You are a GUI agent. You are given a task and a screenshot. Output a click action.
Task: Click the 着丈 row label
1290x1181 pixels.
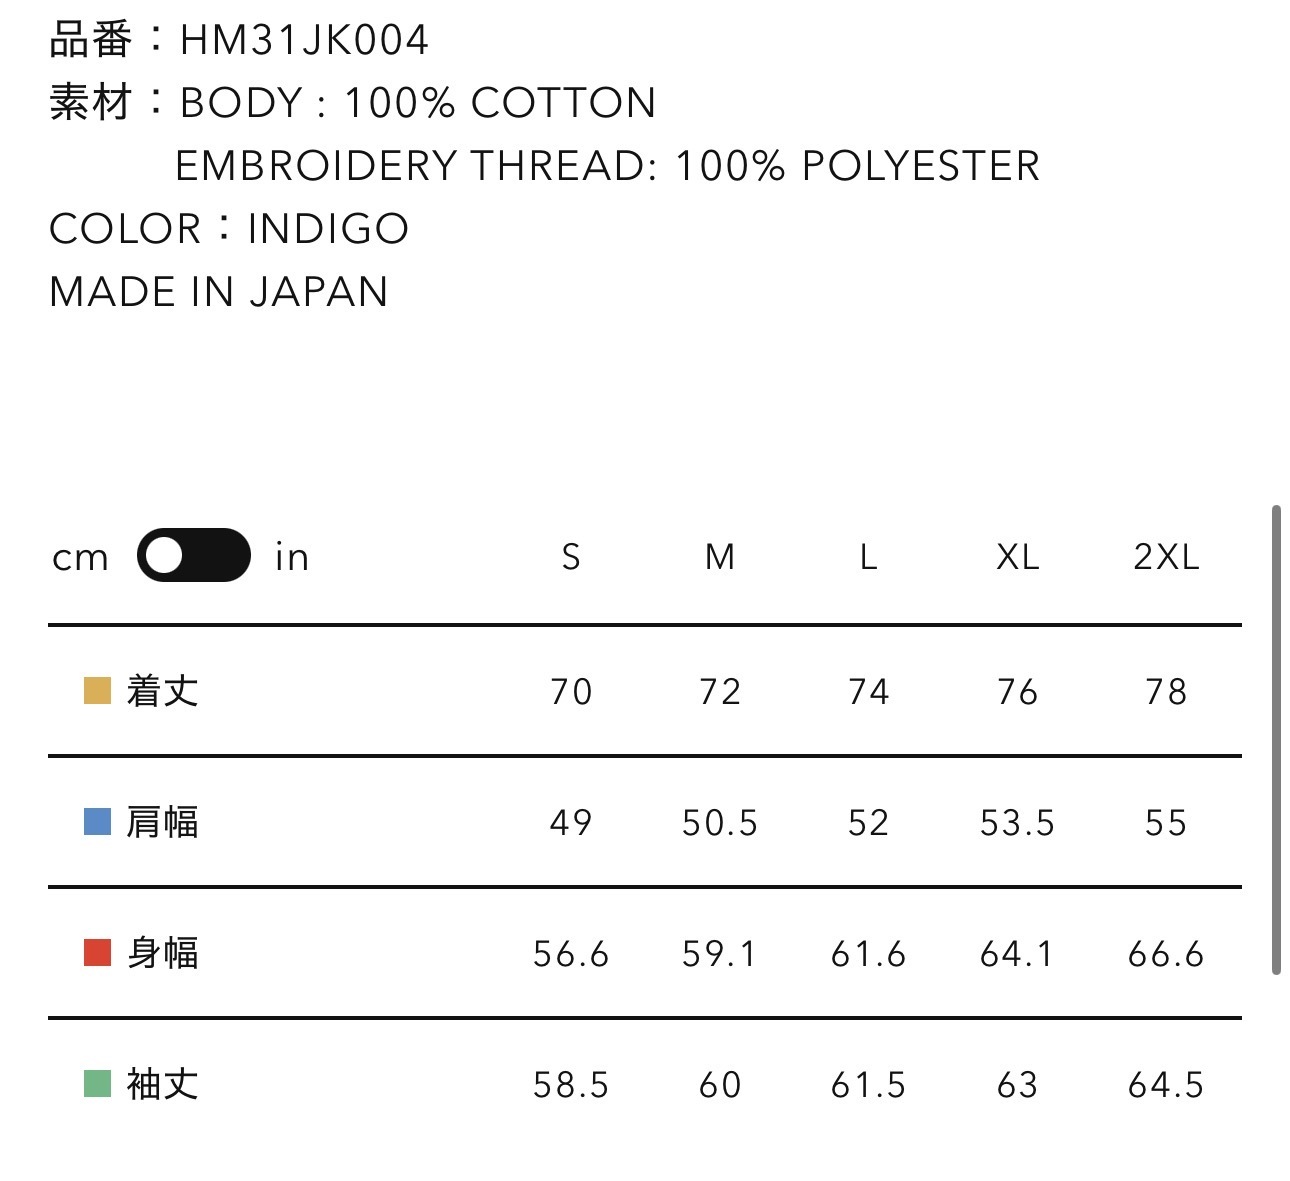point(163,691)
